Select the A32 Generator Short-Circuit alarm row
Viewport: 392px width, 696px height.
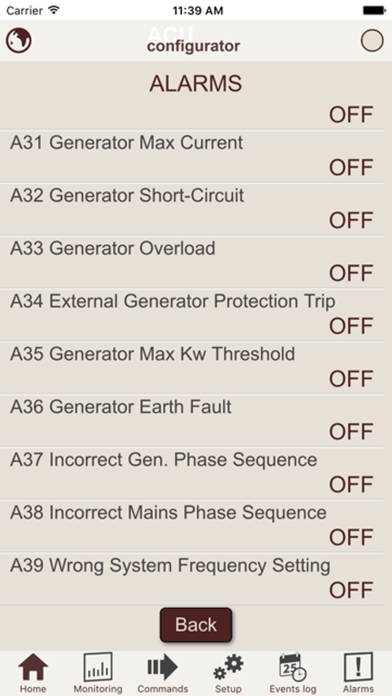pyautogui.click(x=191, y=209)
